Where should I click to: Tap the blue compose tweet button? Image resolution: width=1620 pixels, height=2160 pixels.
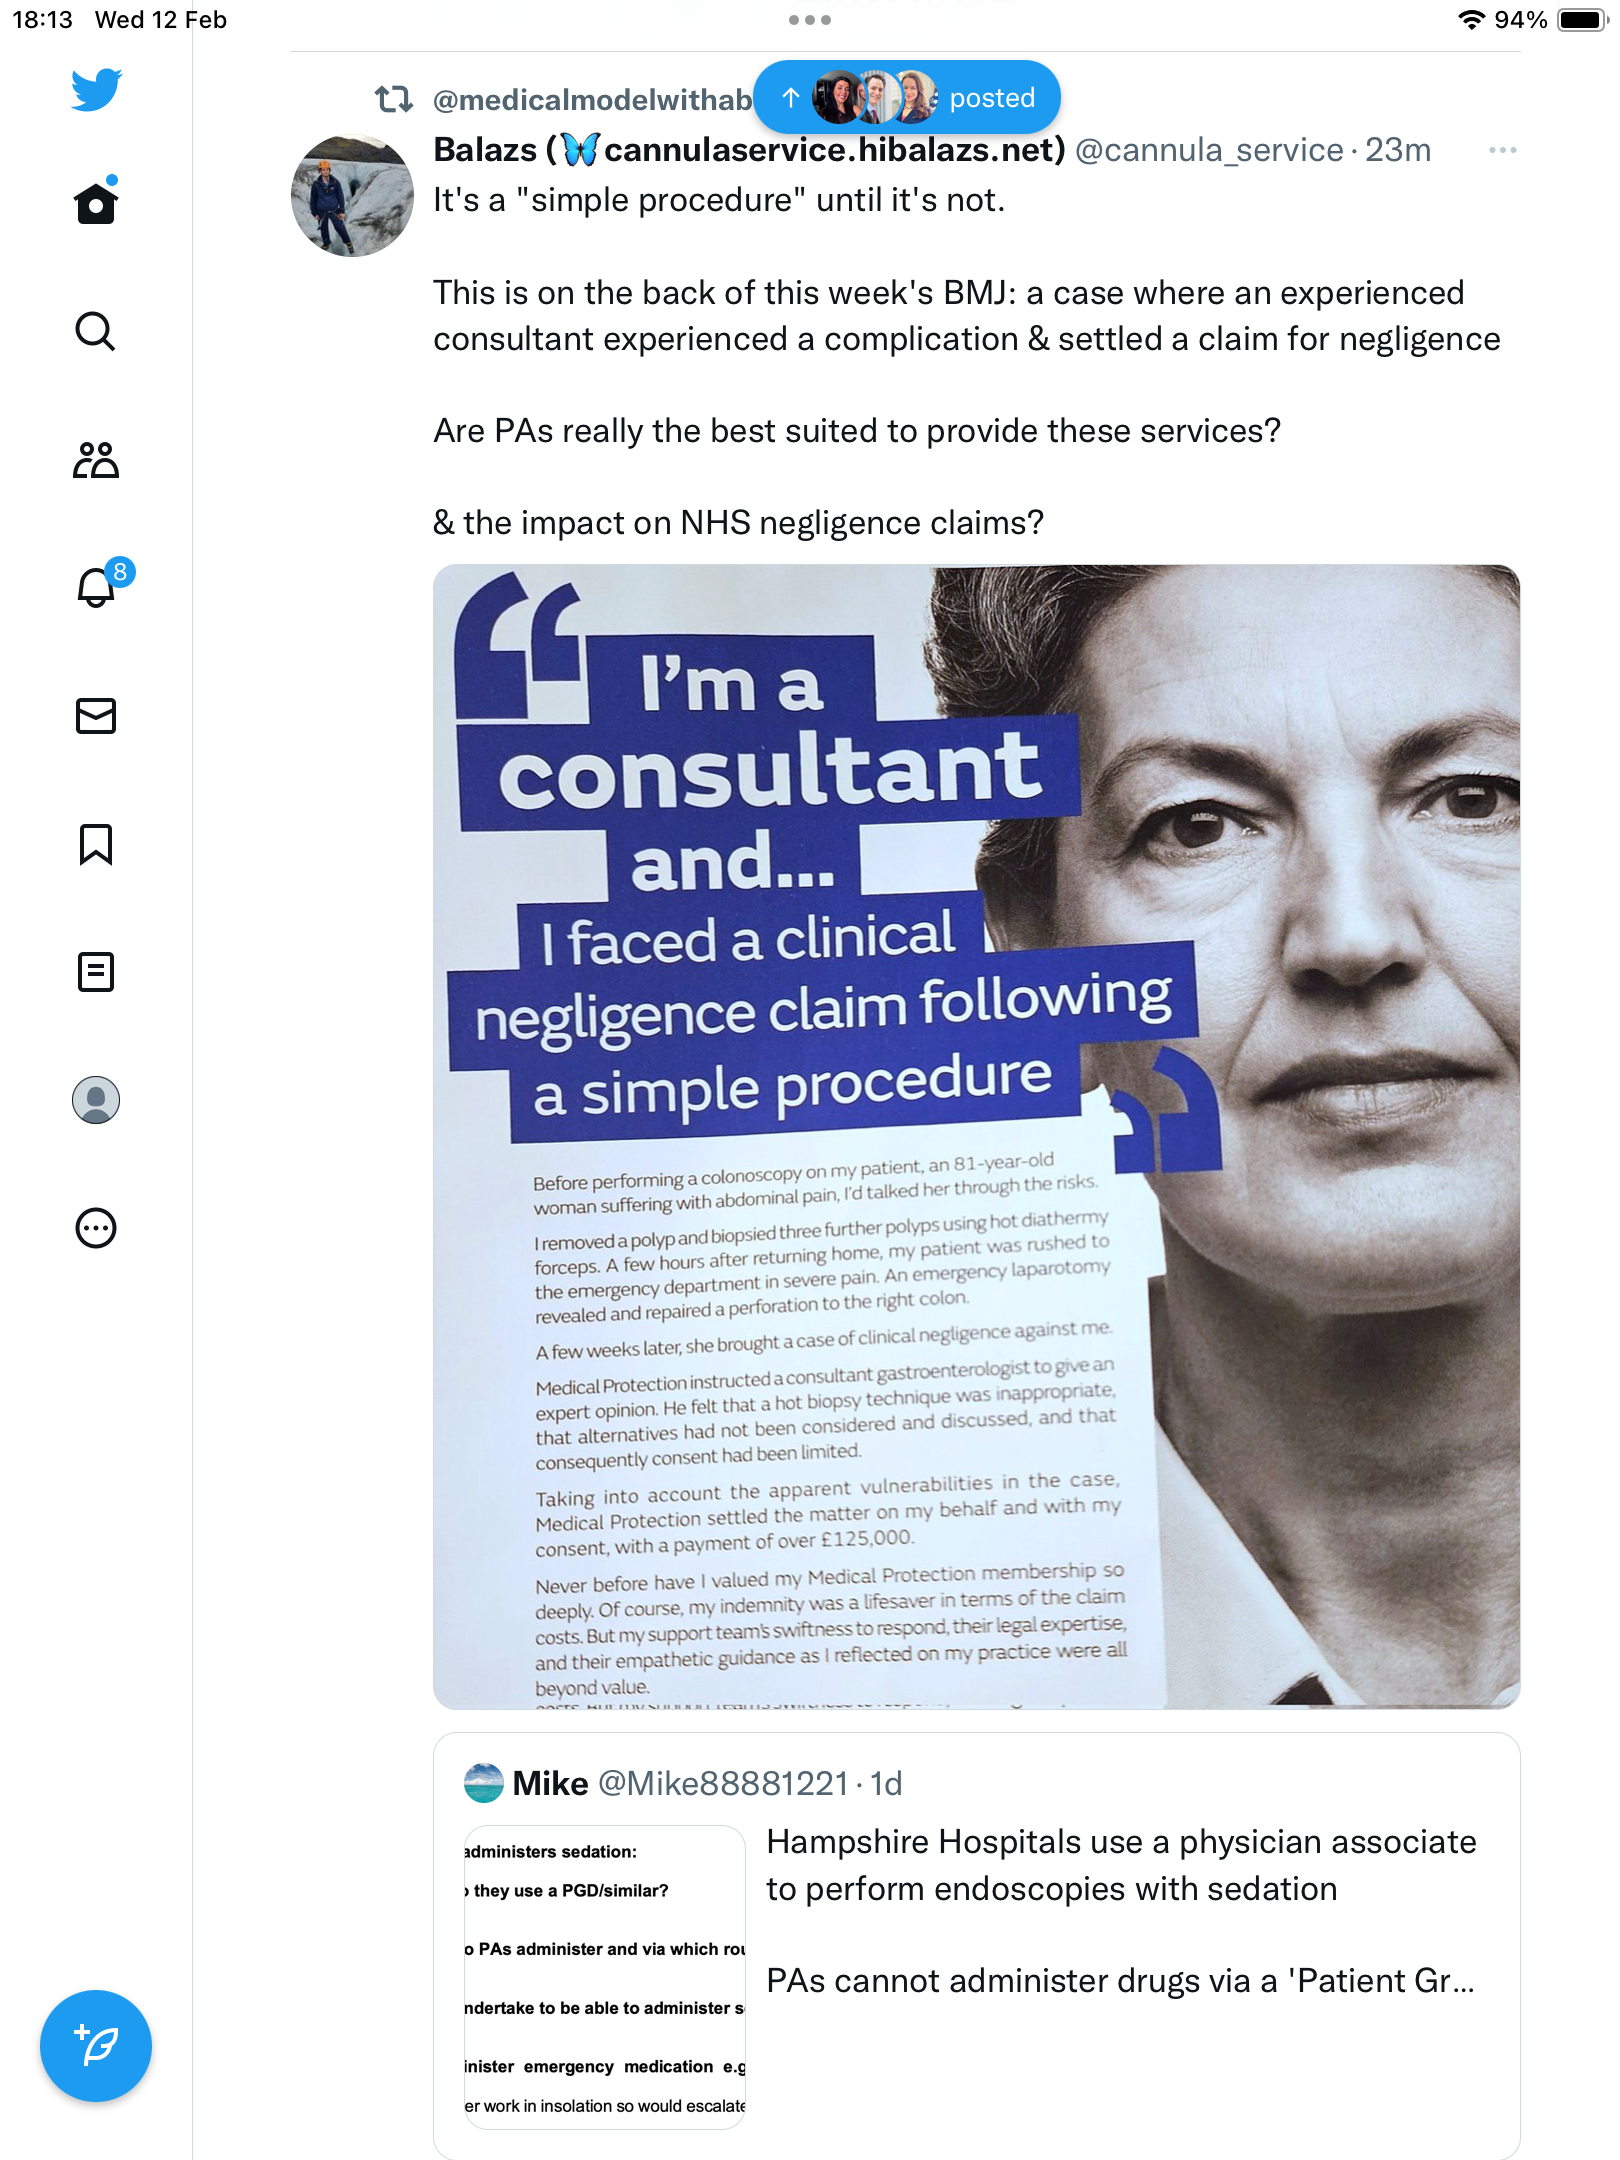96,2046
